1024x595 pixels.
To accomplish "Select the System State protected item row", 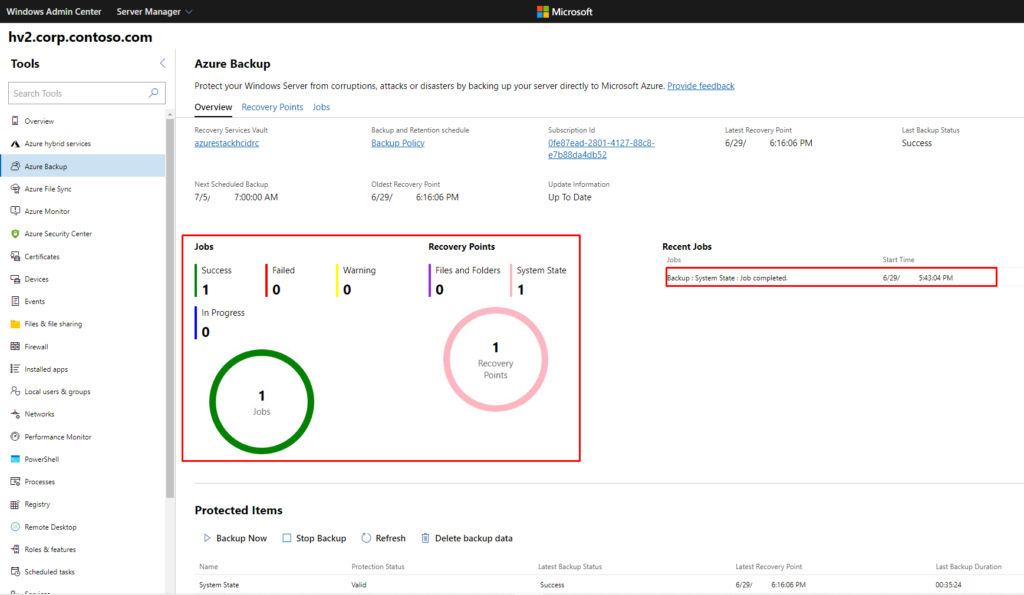I will coord(607,585).
